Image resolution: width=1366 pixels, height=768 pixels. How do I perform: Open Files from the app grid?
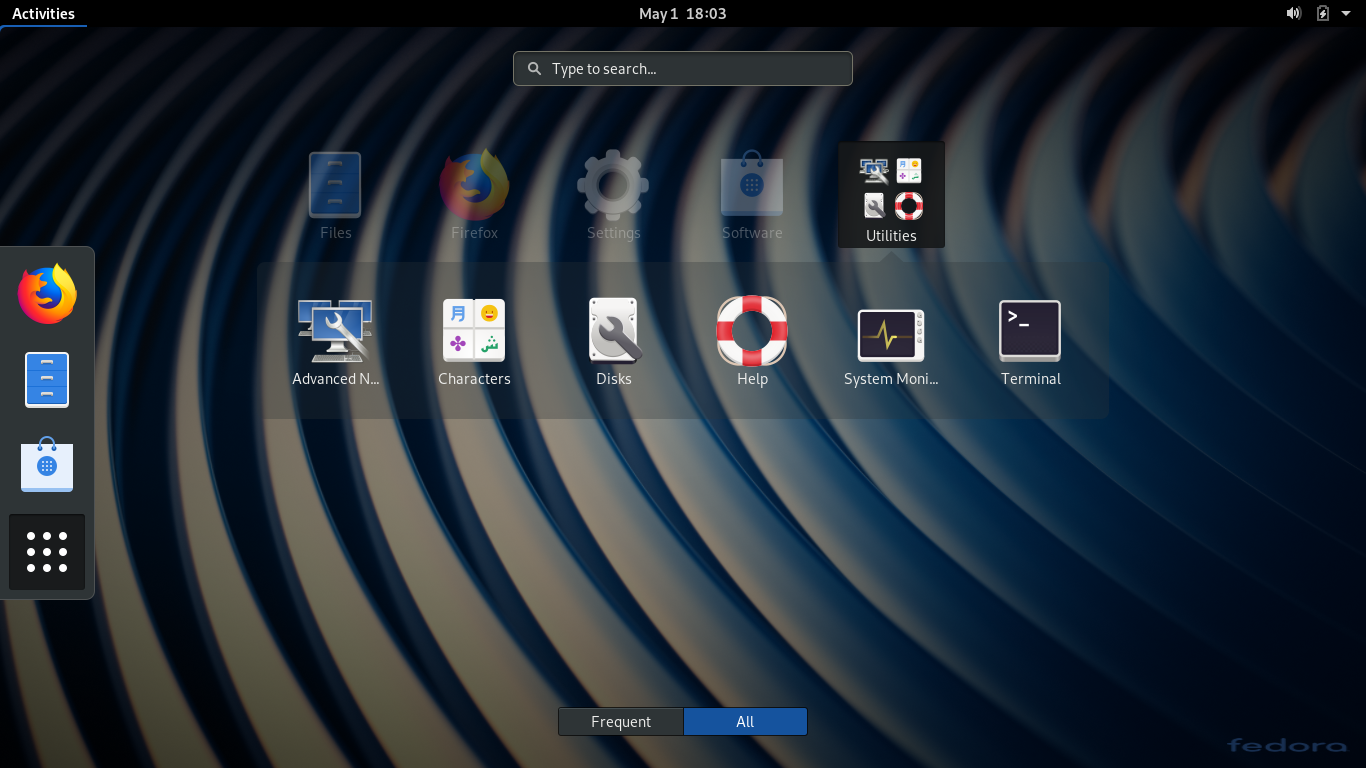coord(335,195)
